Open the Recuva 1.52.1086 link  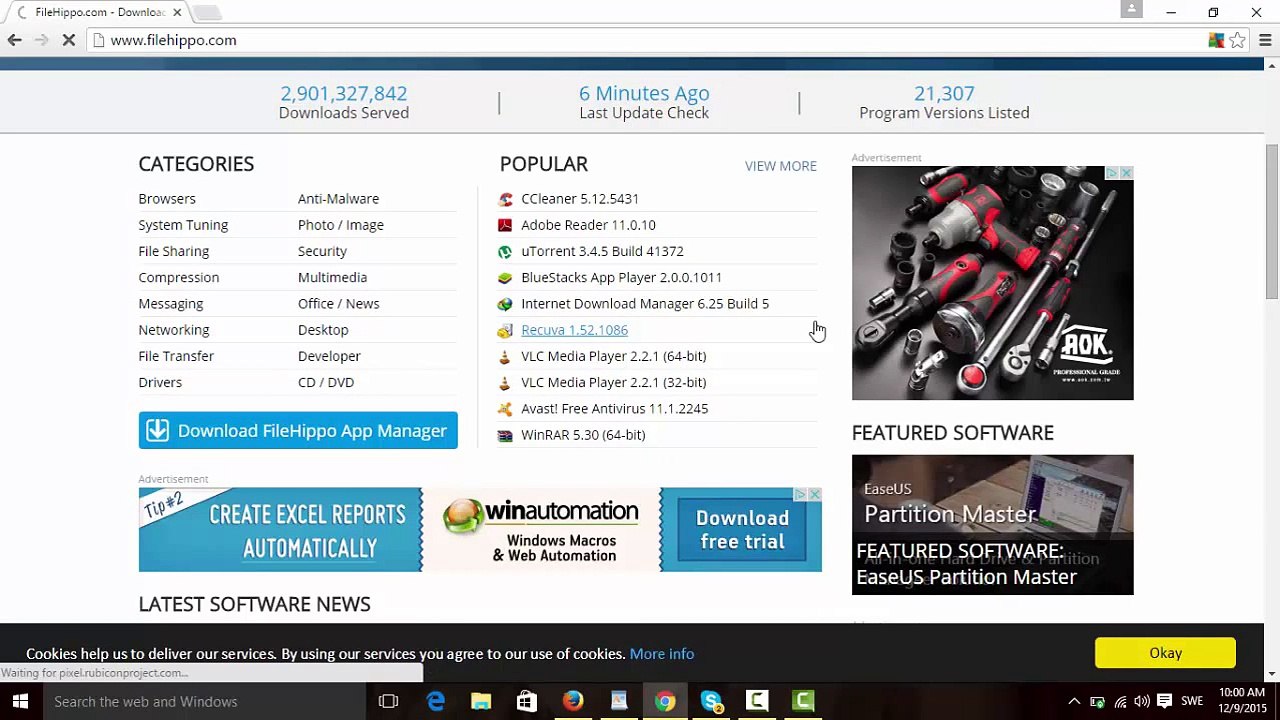click(574, 330)
